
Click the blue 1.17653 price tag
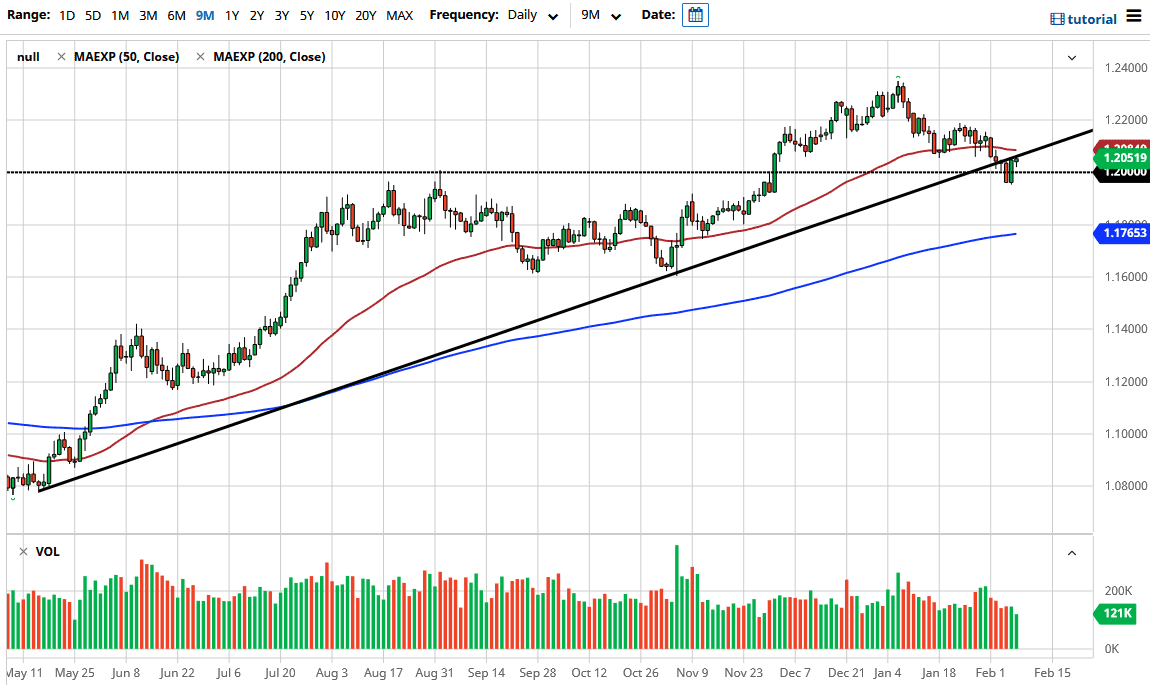pyautogui.click(x=1120, y=233)
